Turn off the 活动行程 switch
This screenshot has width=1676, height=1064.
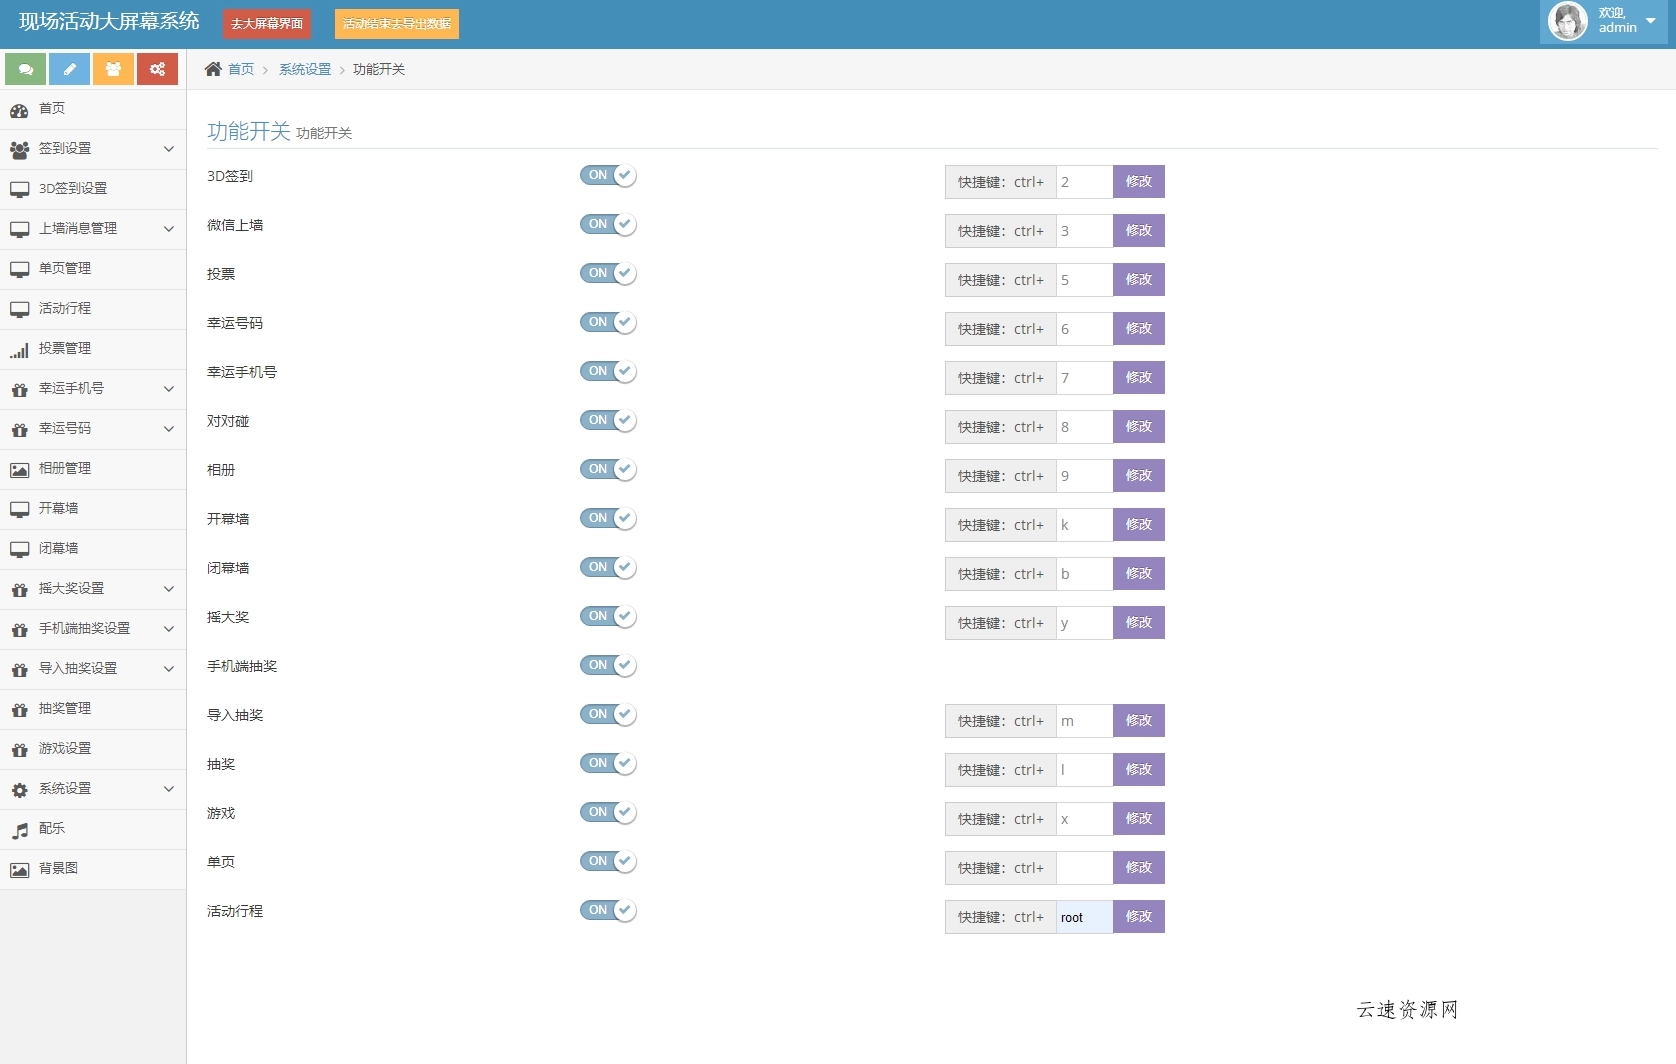[608, 911]
